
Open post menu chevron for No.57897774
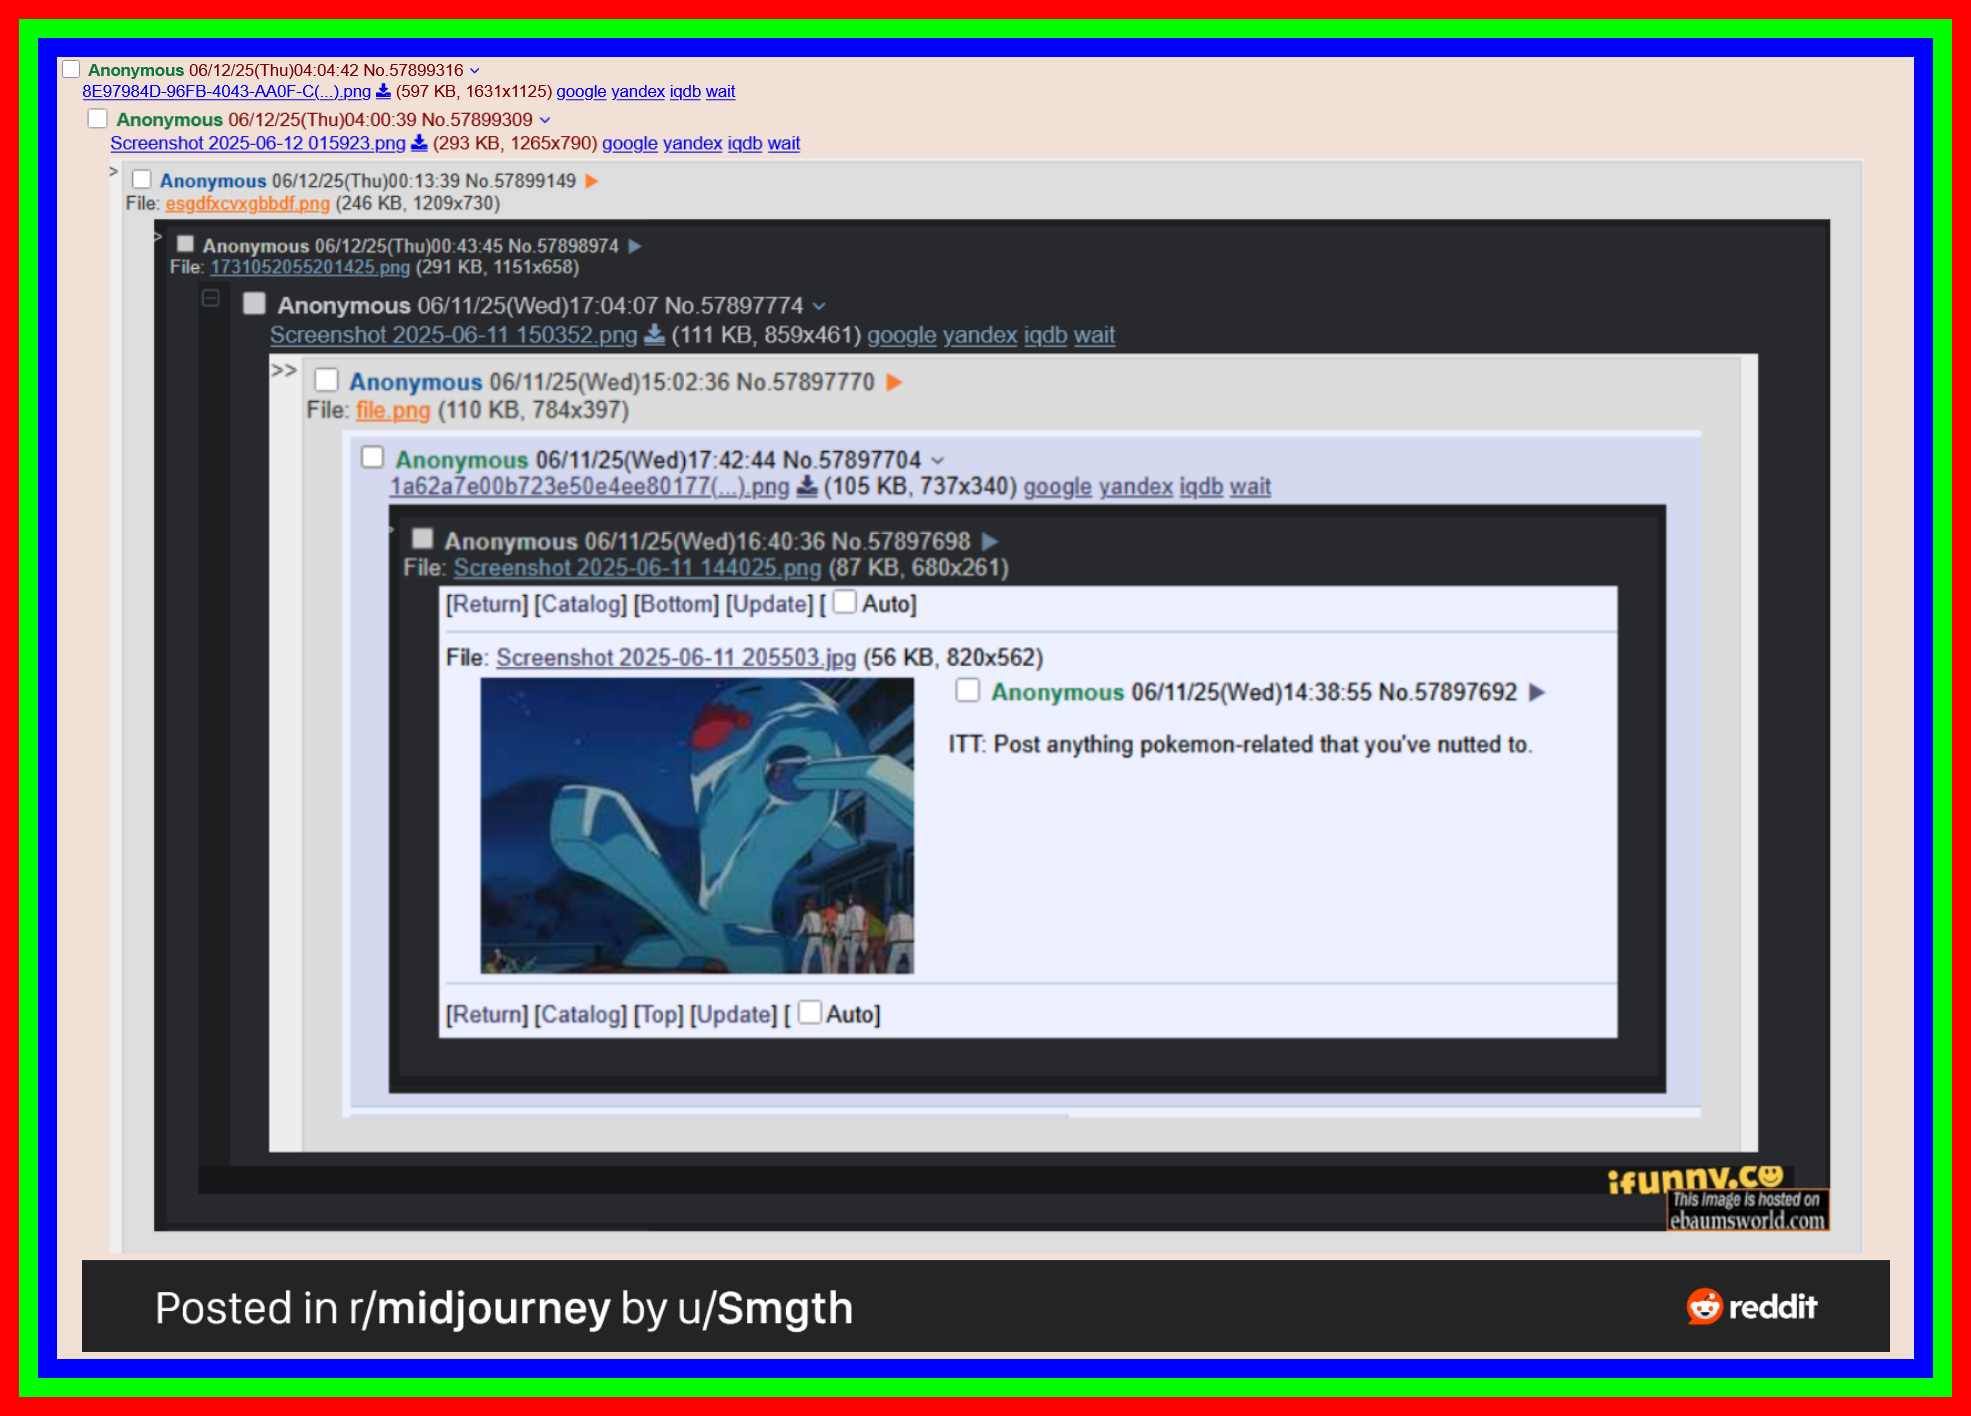coord(819,306)
